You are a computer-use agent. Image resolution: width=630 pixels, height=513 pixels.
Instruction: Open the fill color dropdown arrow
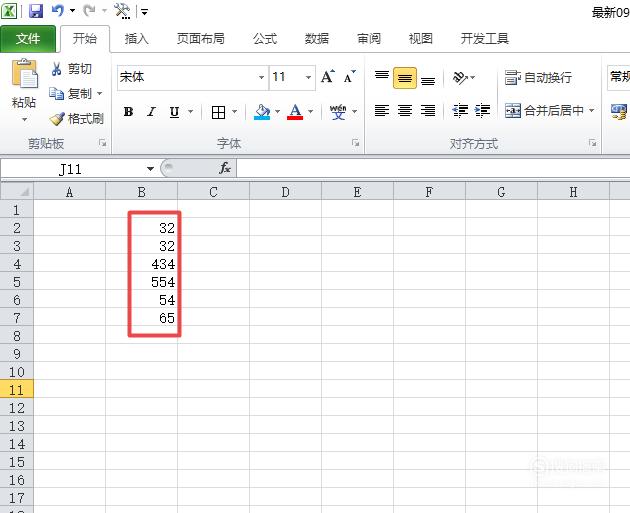click(x=277, y=112)
